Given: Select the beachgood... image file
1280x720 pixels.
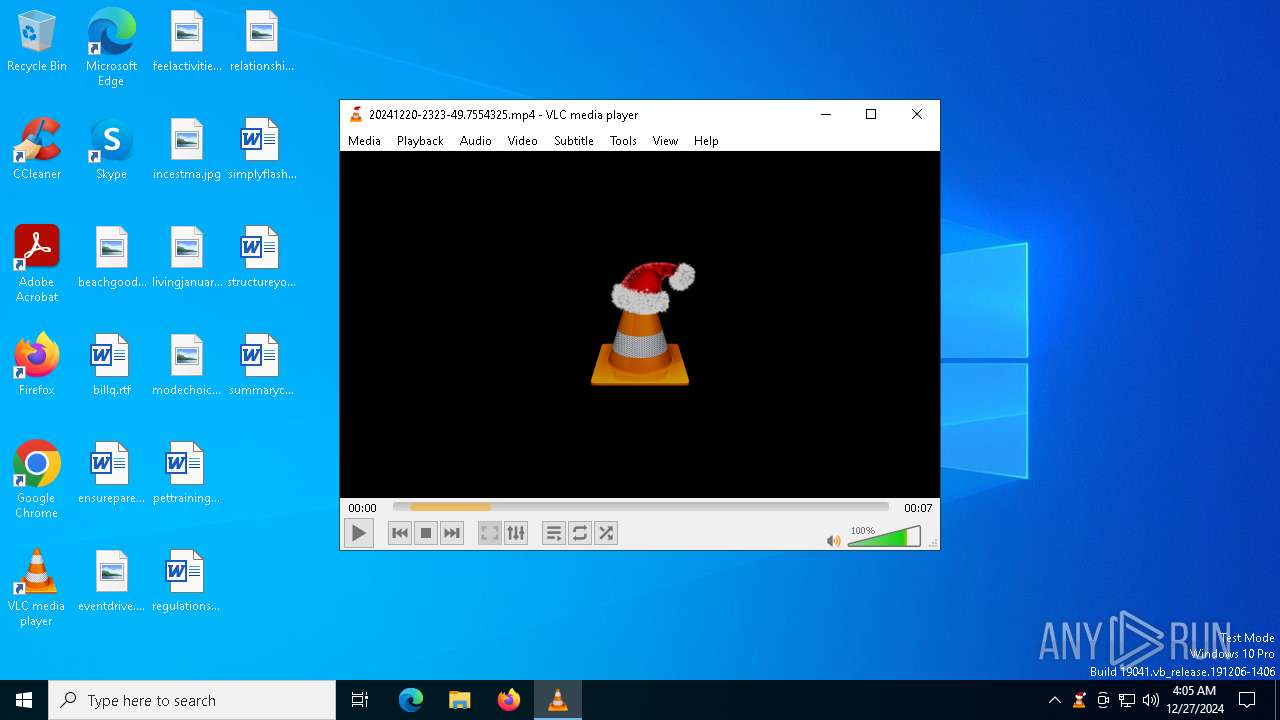Looking at the screenshot, I should coord(111,257).
